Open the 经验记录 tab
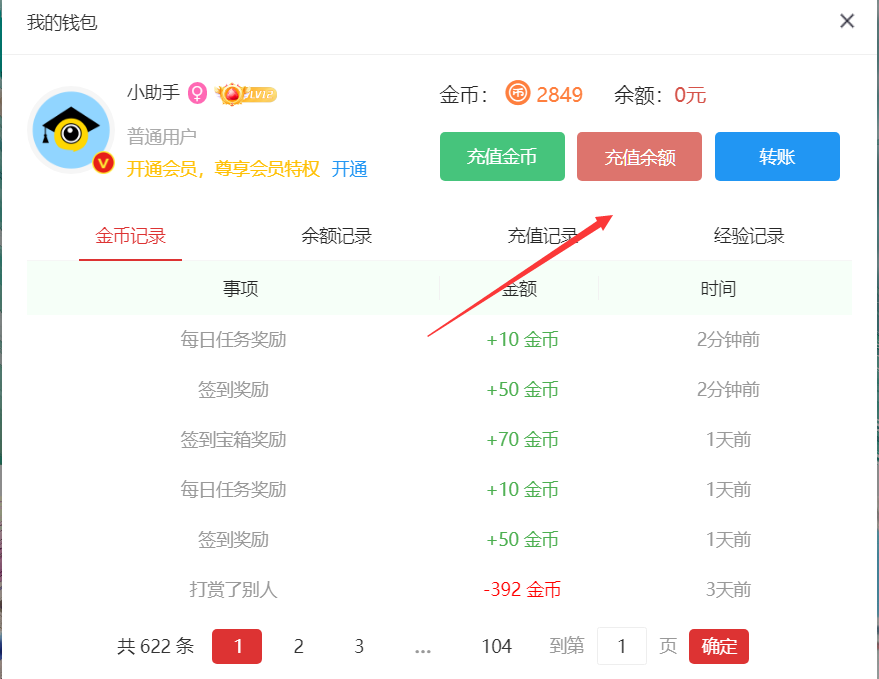Screen dimensions: 879x679 (x=748, y=236)
